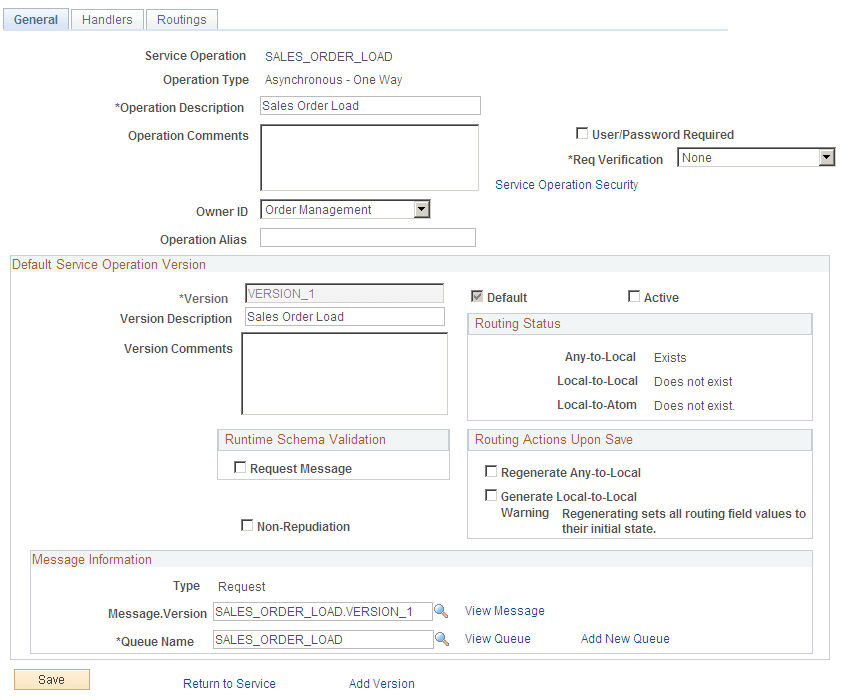Enable Request Message schema validation
Viewport: 852px width, 700px height.
238,467
